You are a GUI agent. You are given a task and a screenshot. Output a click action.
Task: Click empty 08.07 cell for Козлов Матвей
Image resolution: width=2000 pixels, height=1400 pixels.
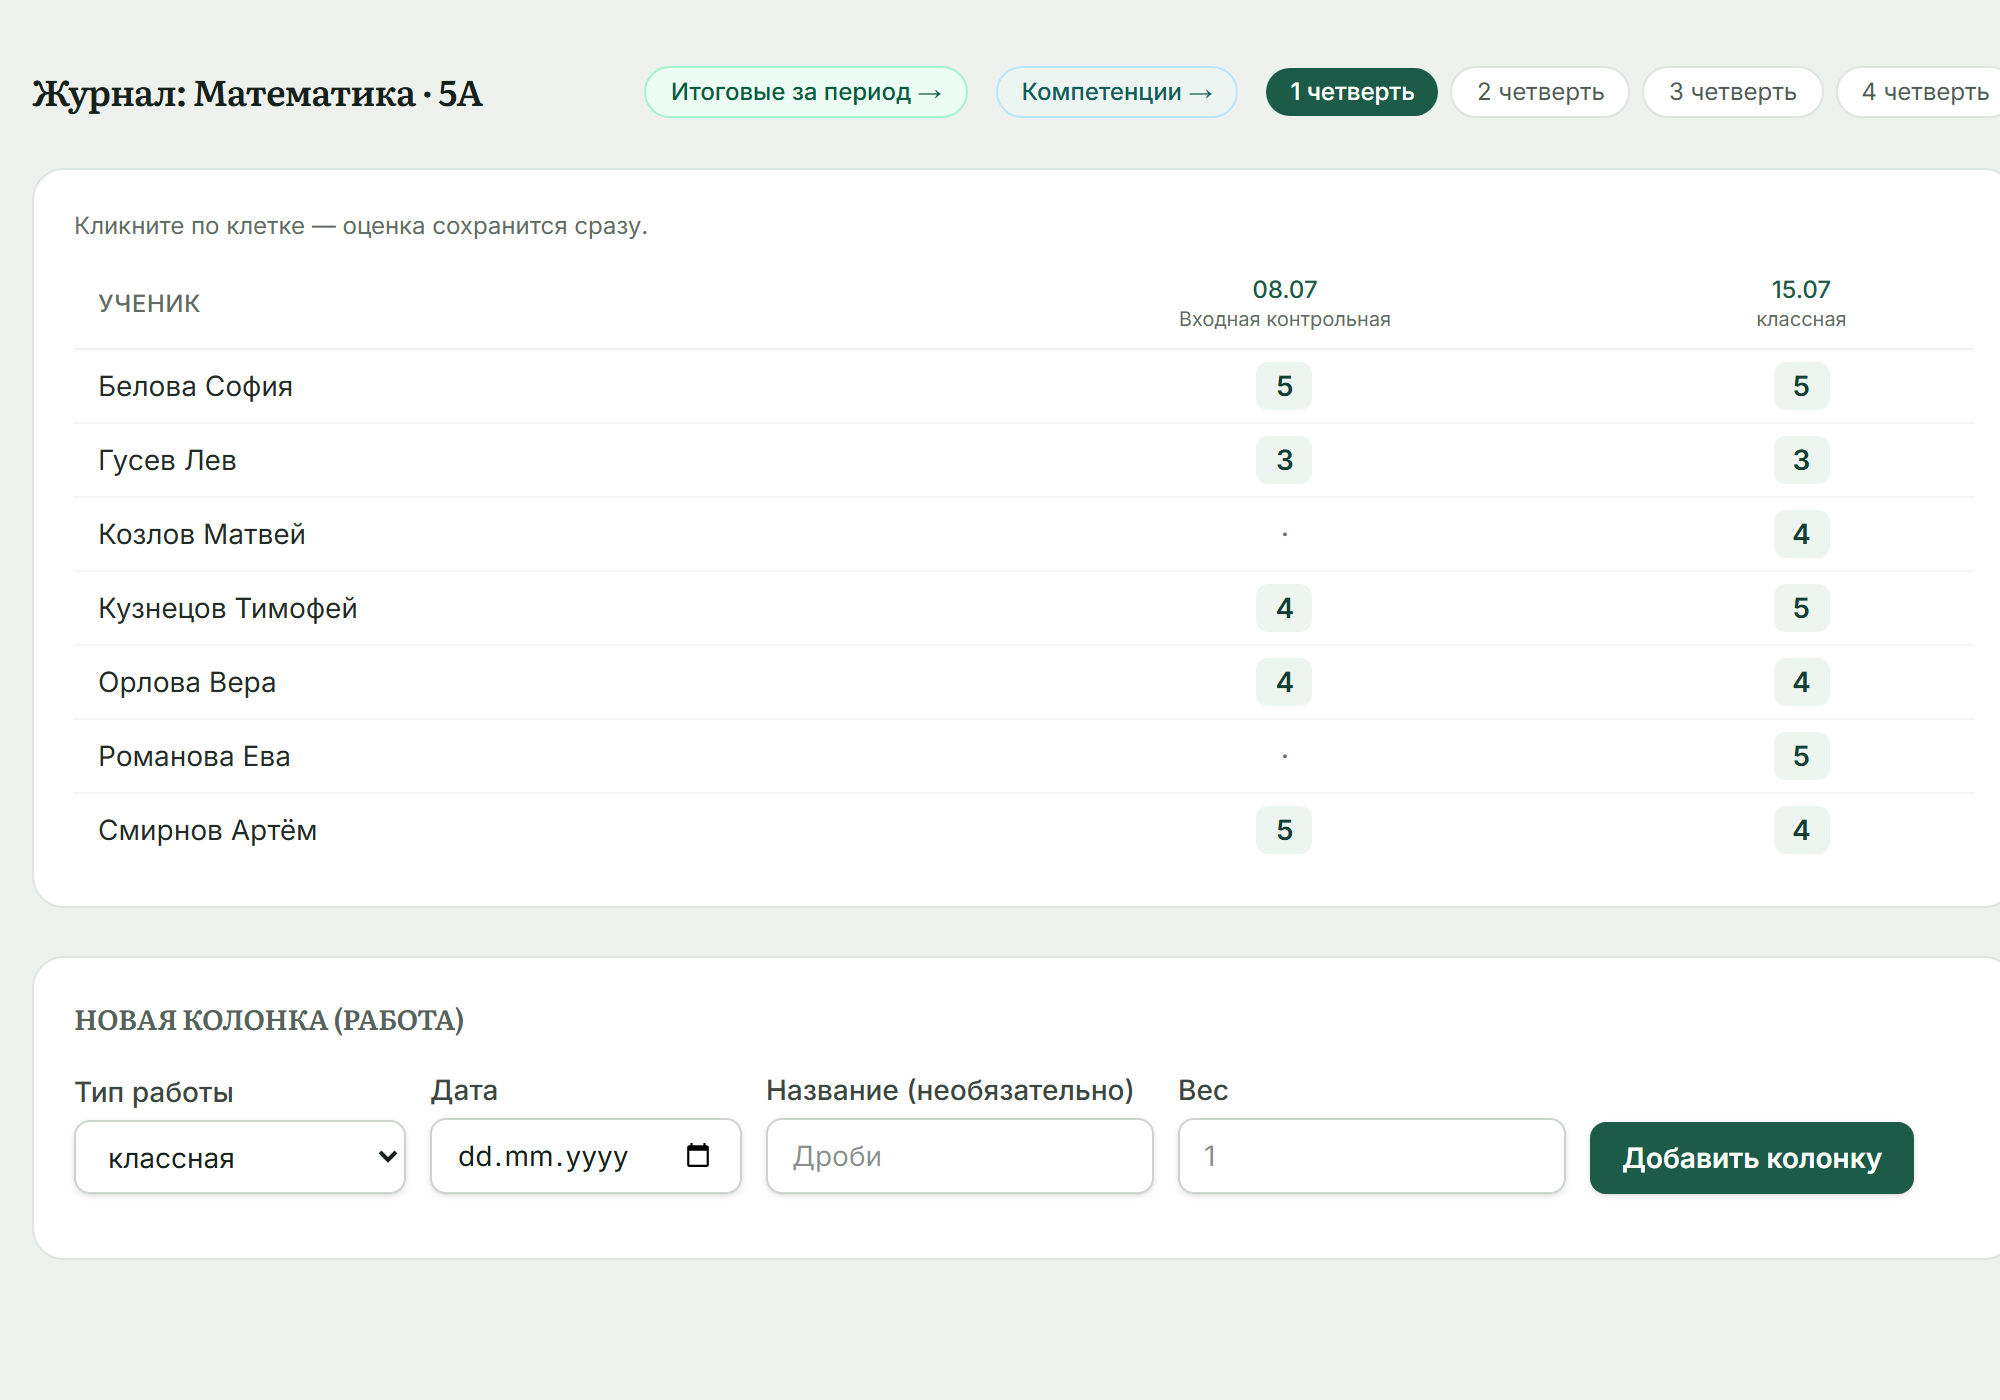(x=1284, y=534)
